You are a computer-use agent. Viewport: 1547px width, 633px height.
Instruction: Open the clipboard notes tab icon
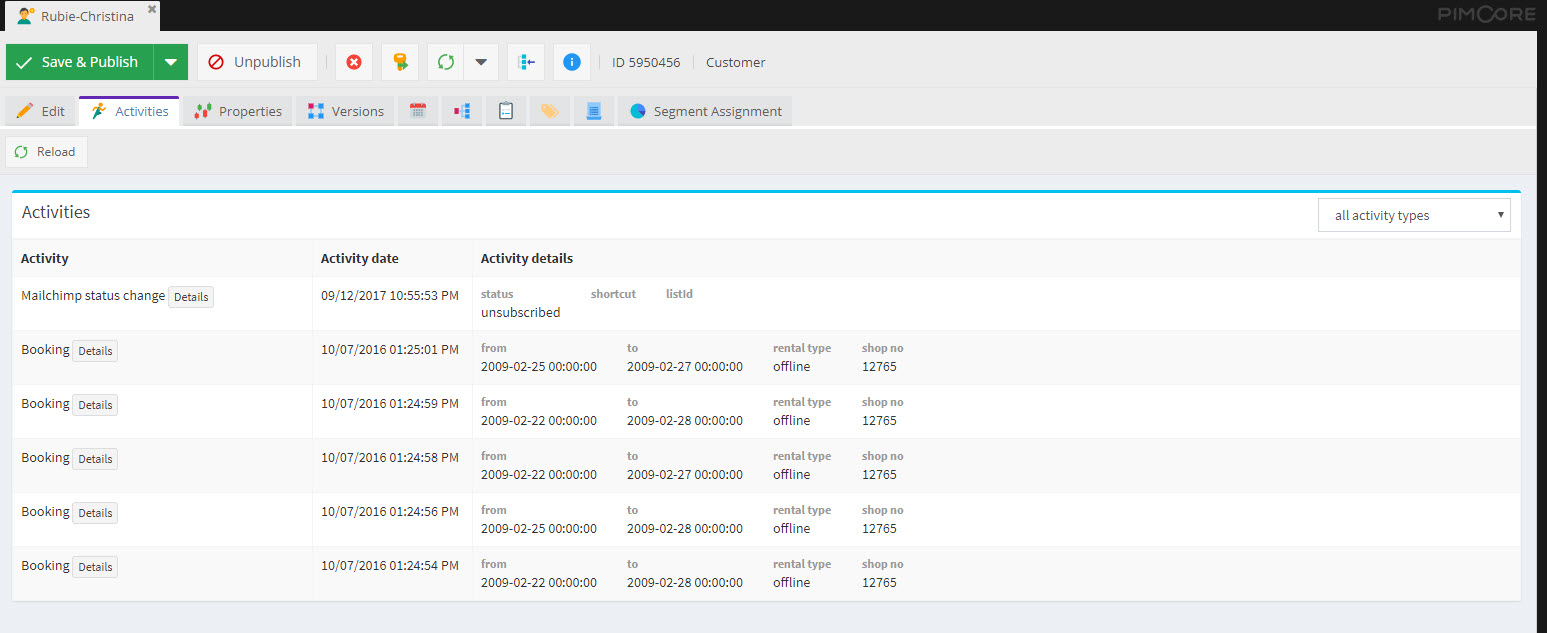coord(506,111)
